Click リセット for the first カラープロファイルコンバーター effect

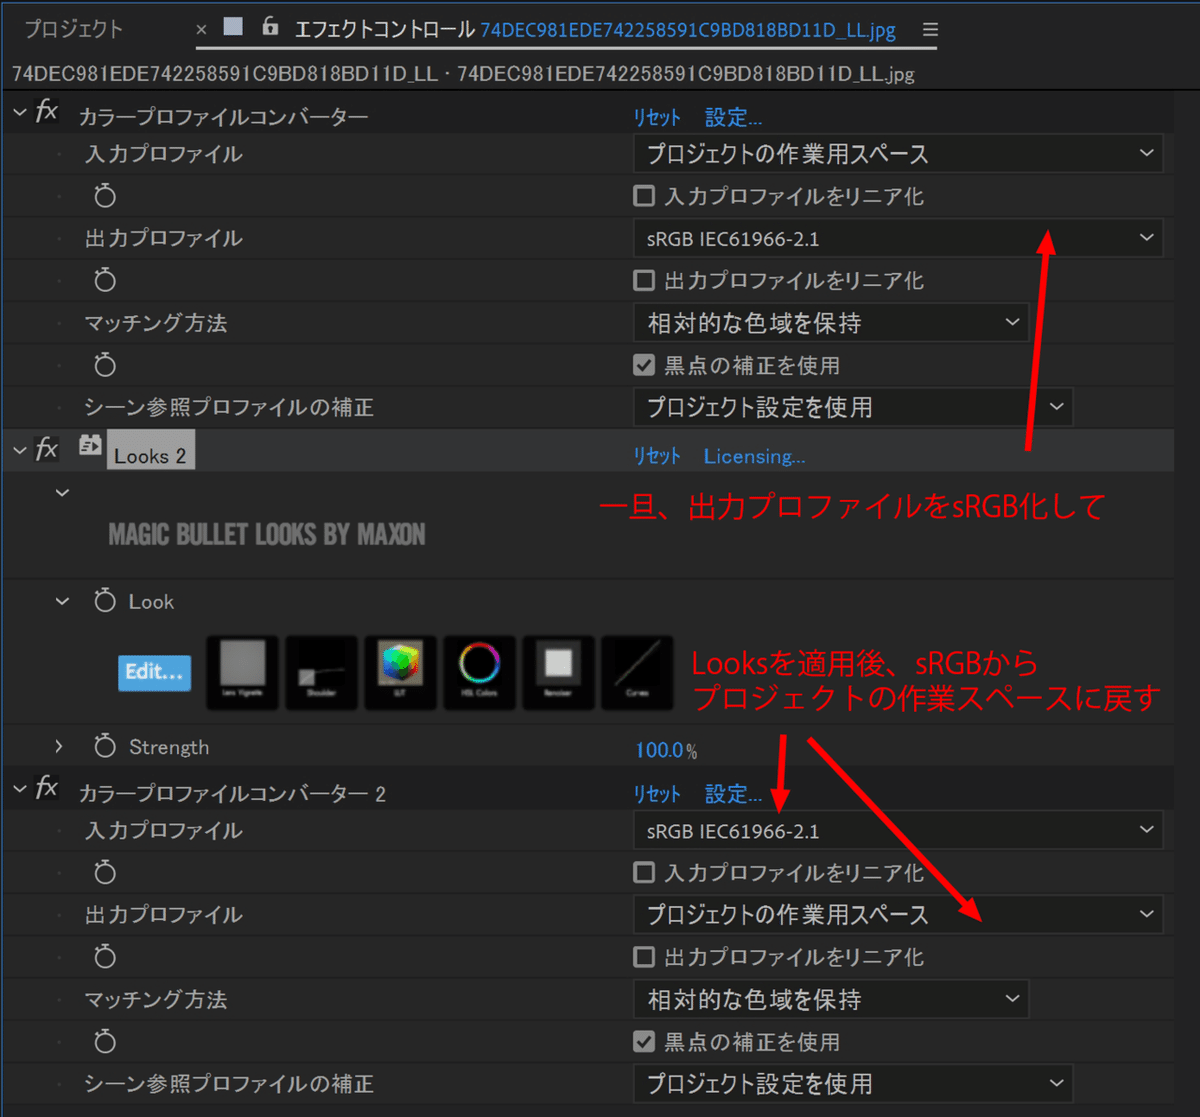[657, 117]
